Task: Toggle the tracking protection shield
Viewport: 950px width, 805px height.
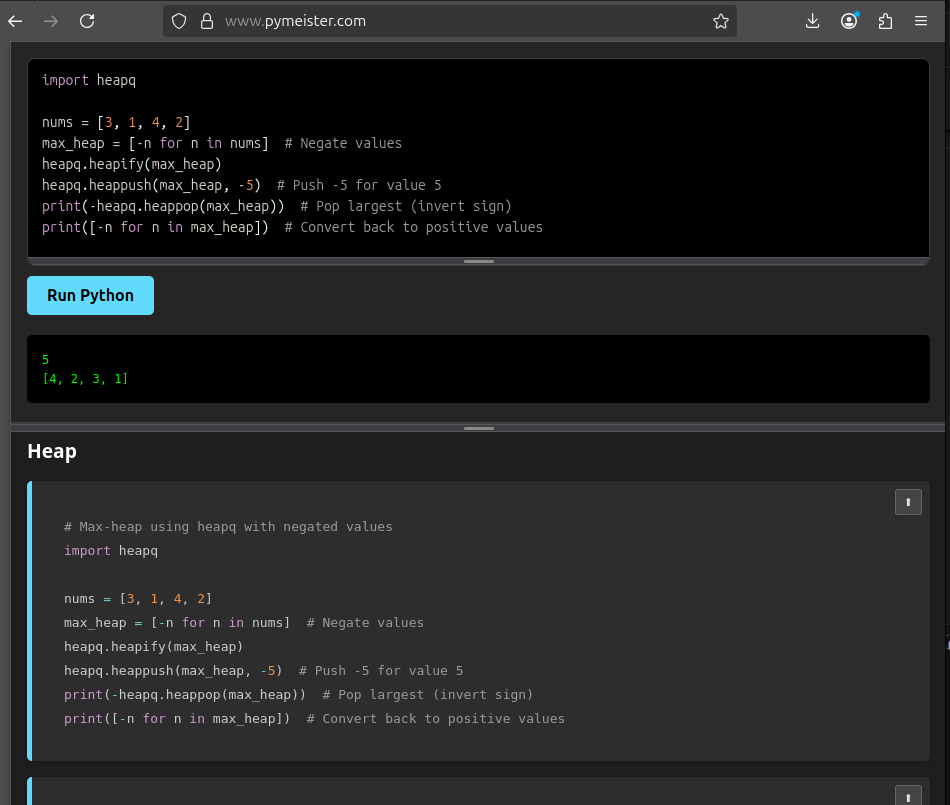Action: click(x=179, y=20)
